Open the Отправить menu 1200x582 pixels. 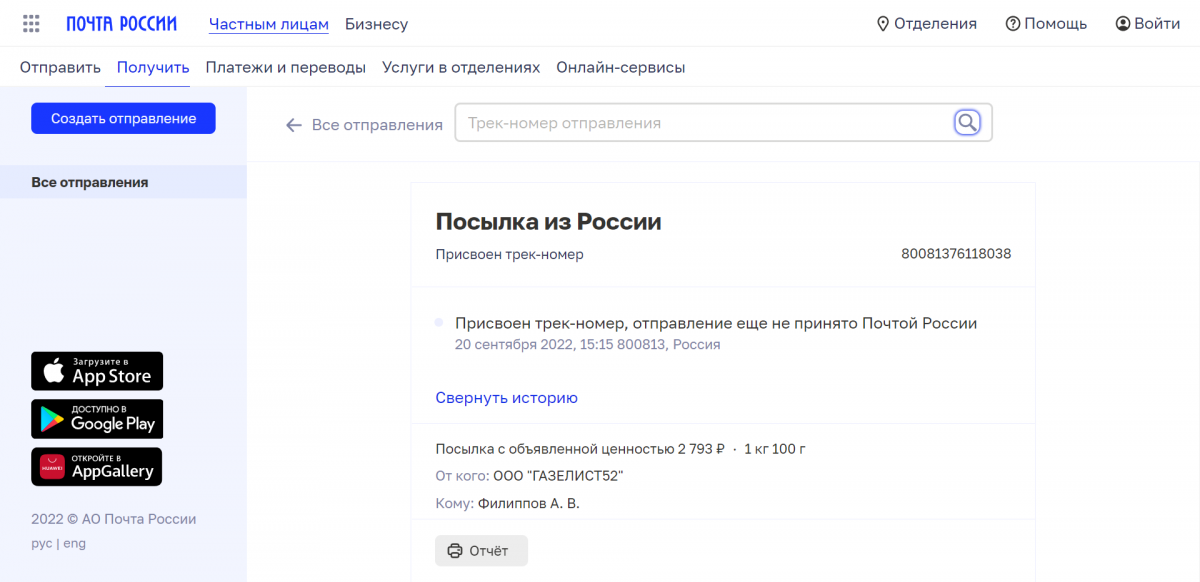point(60,68)
